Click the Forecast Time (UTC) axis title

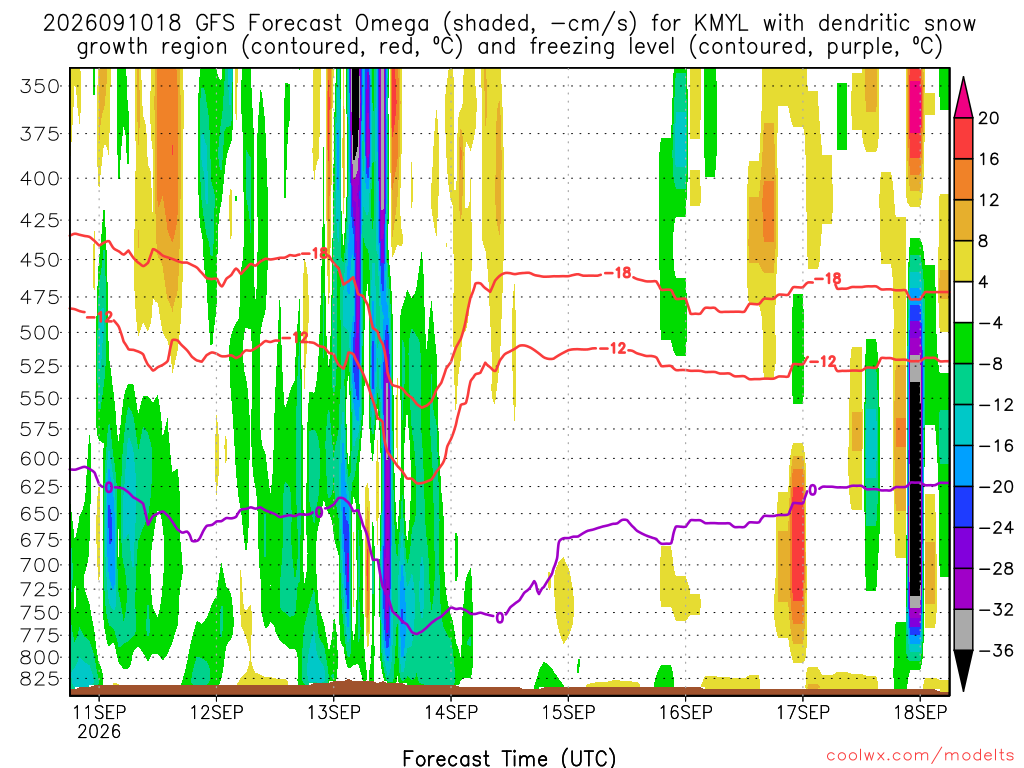click(x=509, y=758)
